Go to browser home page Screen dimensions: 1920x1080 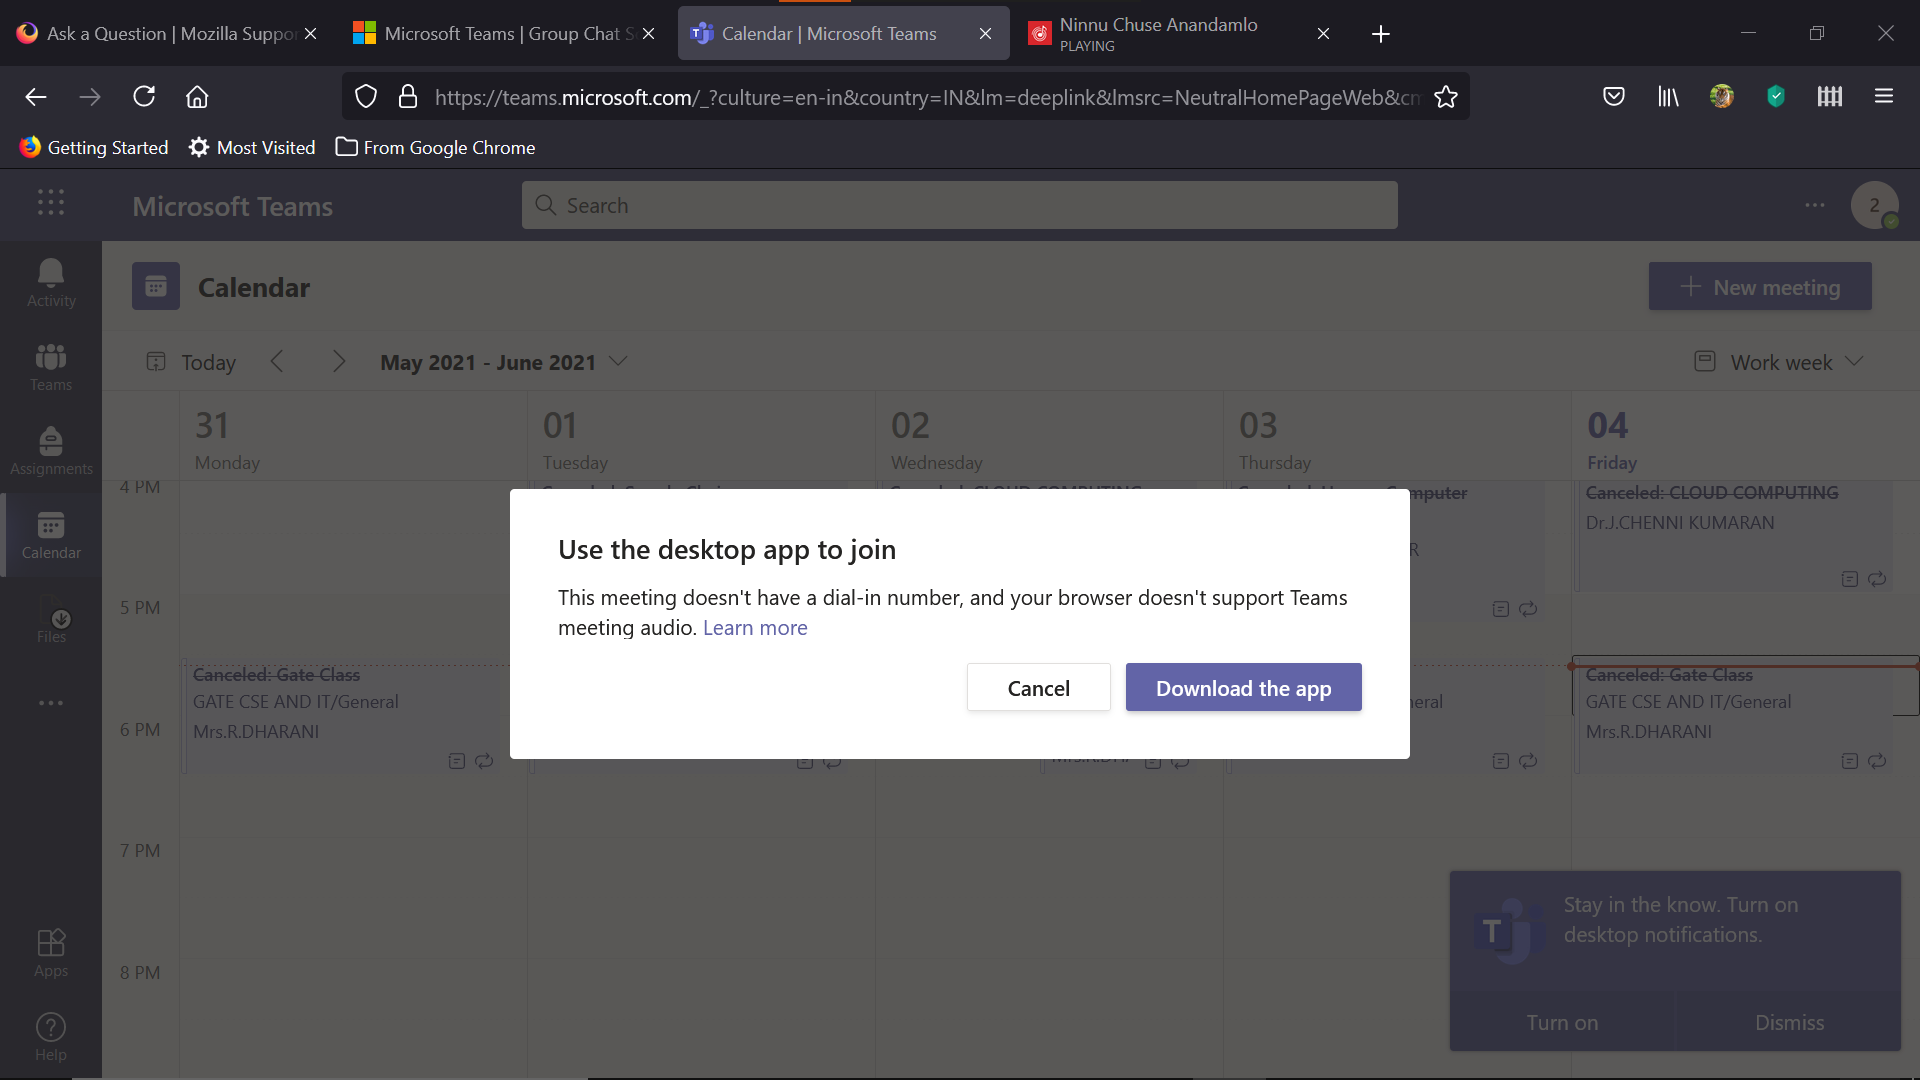pyautogui.click(x=197, y=96)
